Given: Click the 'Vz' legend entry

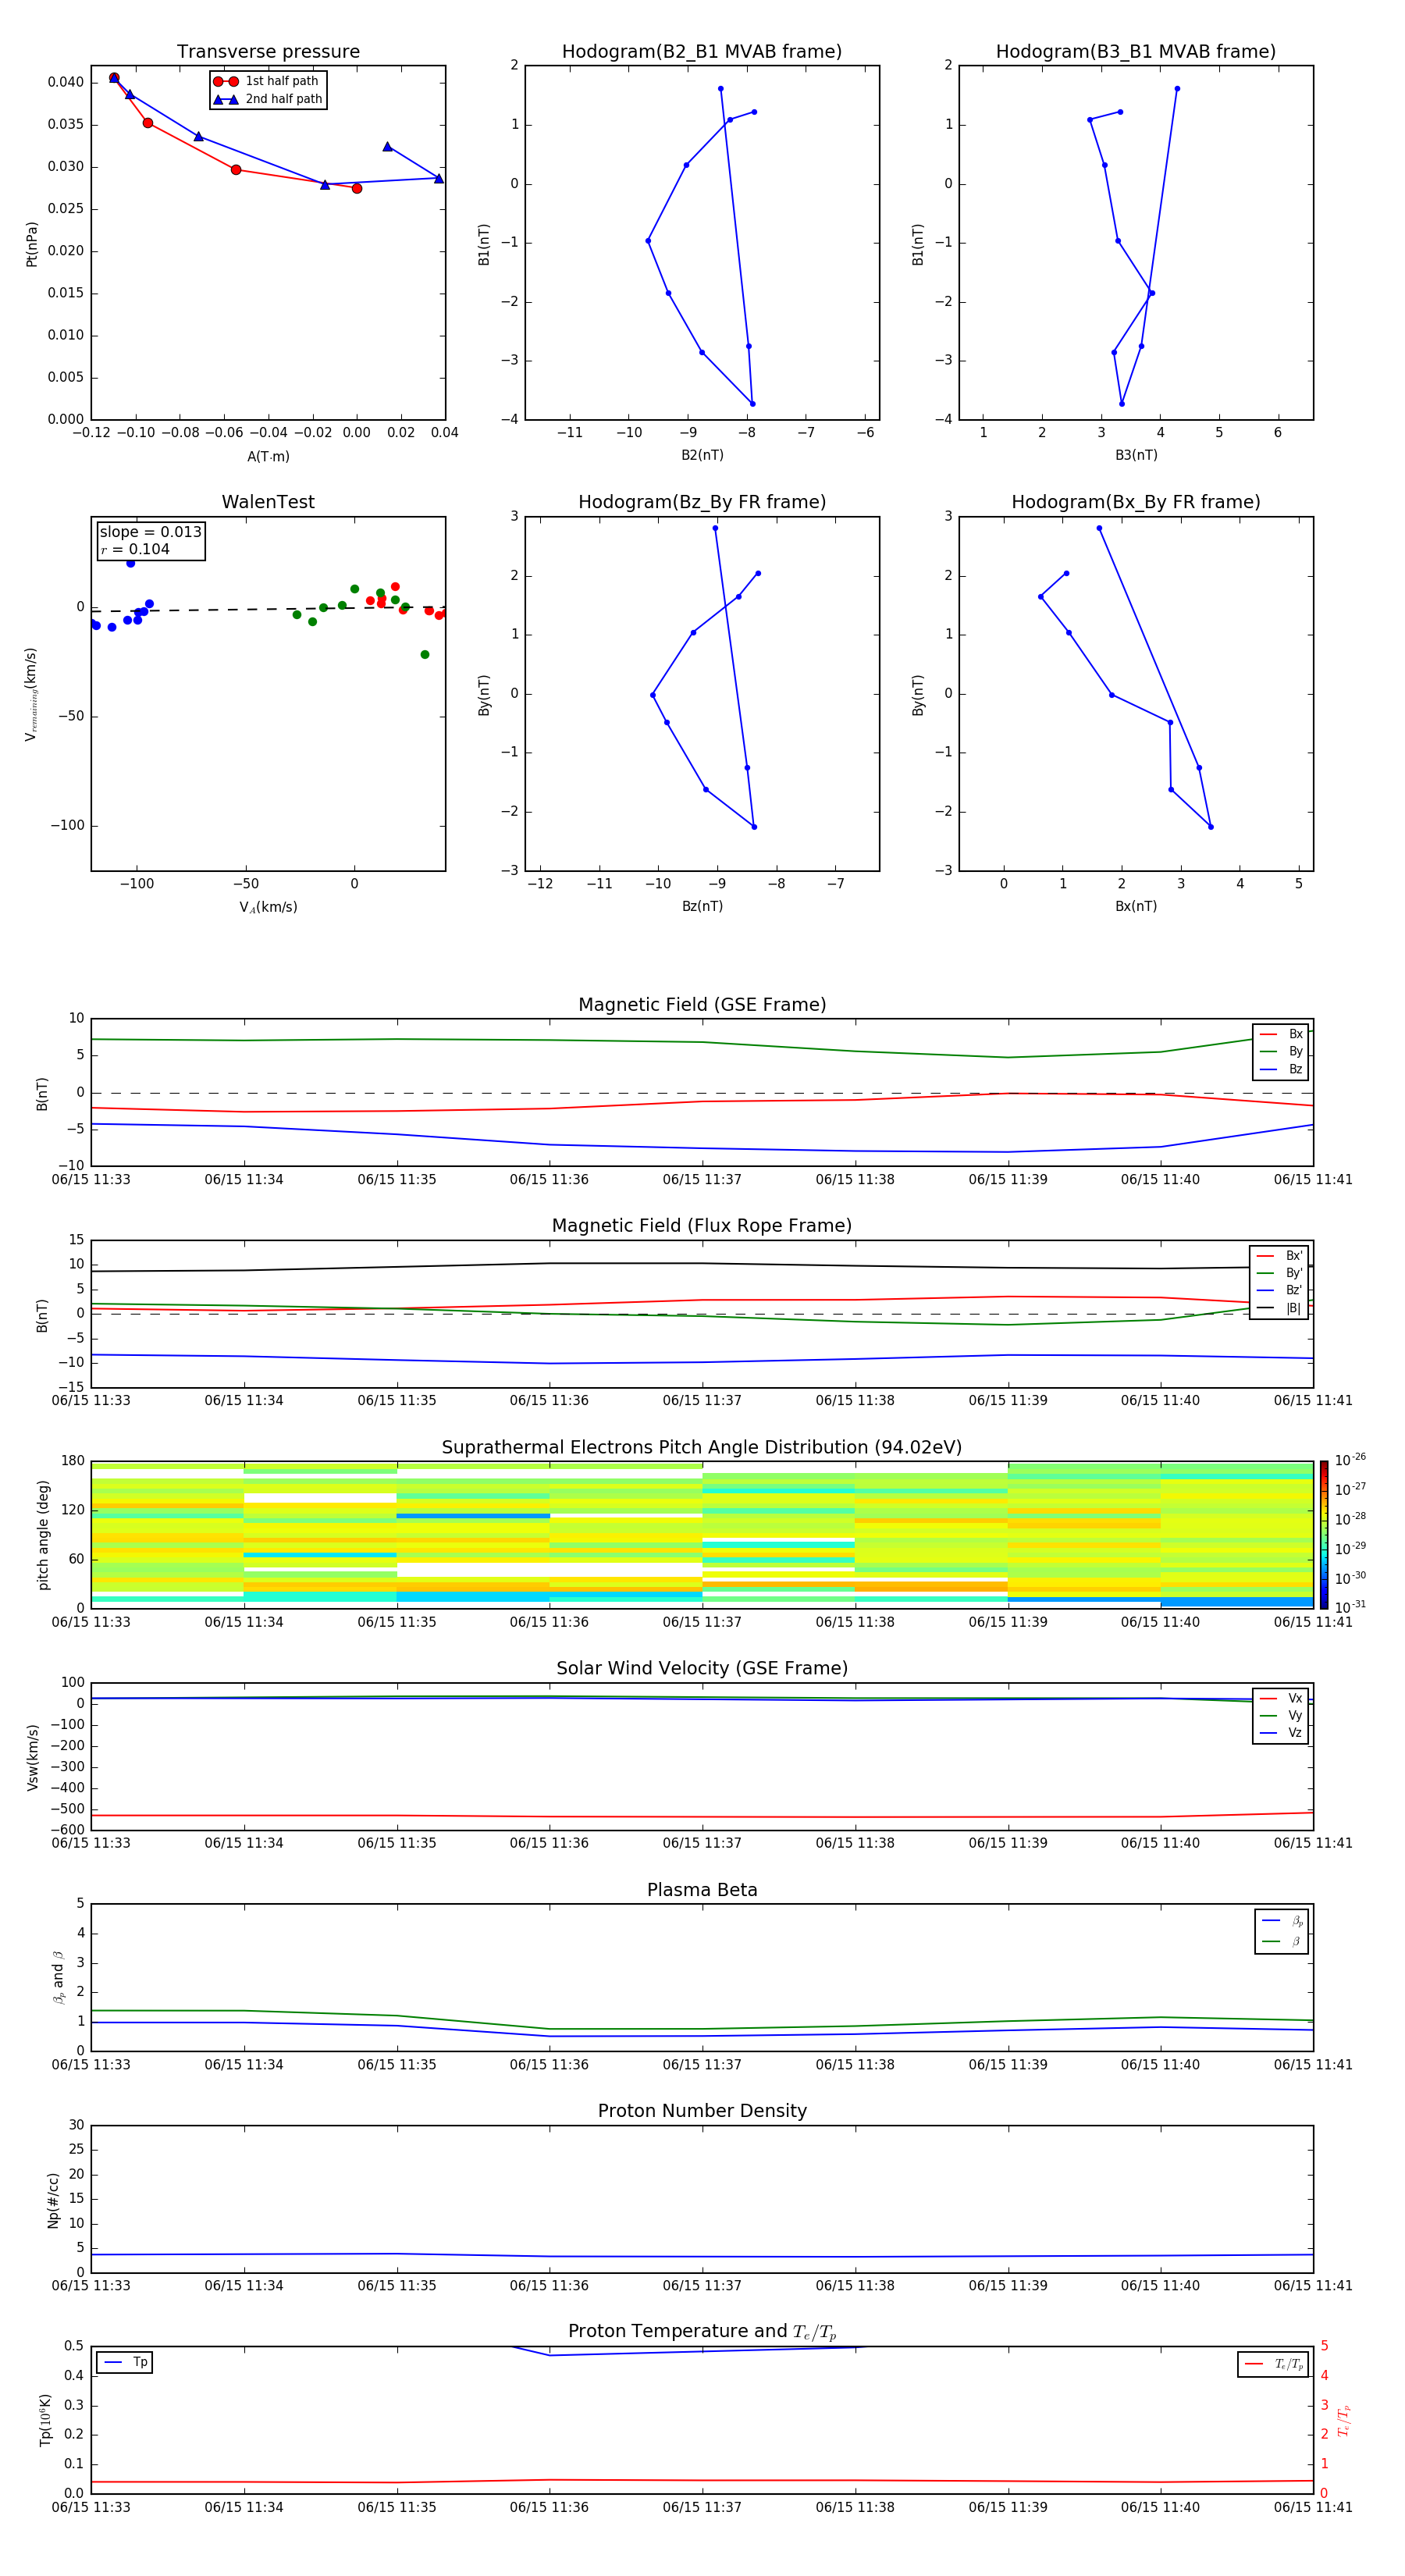Looking at the screenshot, I should (x=1282, y=1732).
